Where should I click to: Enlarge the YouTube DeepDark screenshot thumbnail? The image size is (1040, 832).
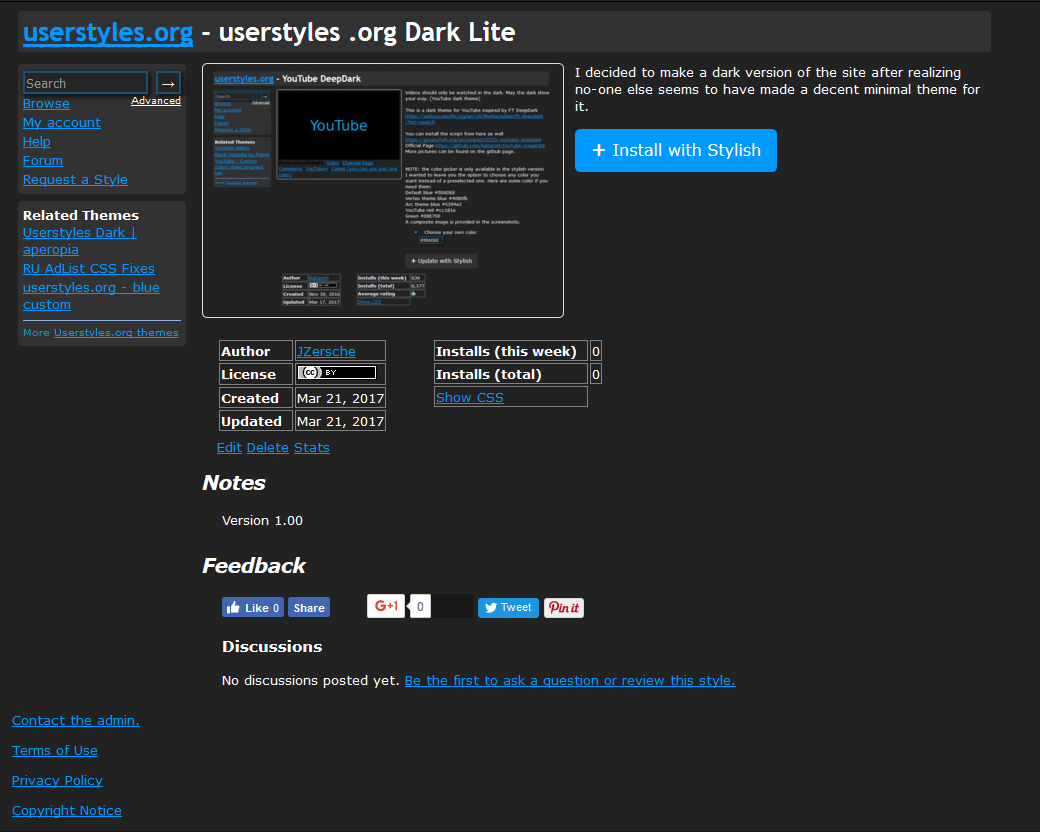[x=383, y=190]
